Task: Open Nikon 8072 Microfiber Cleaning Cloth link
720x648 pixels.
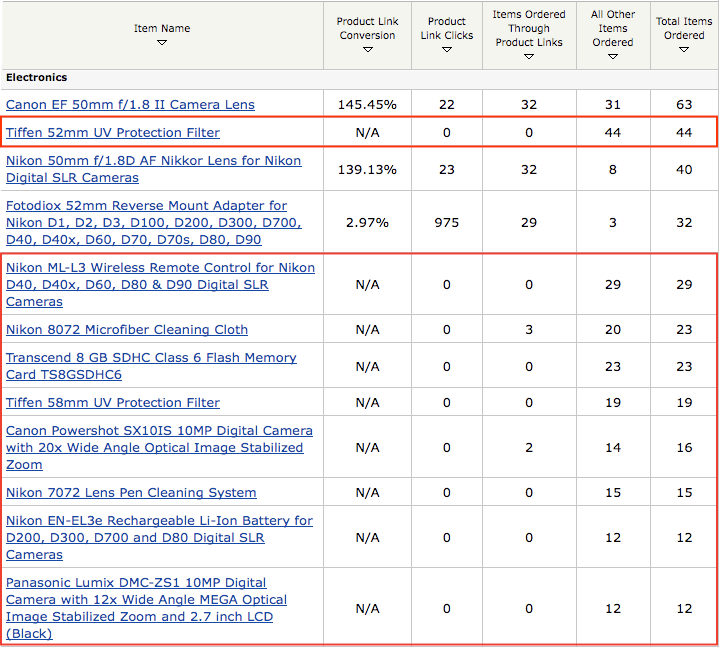Action: click(127, 330)
